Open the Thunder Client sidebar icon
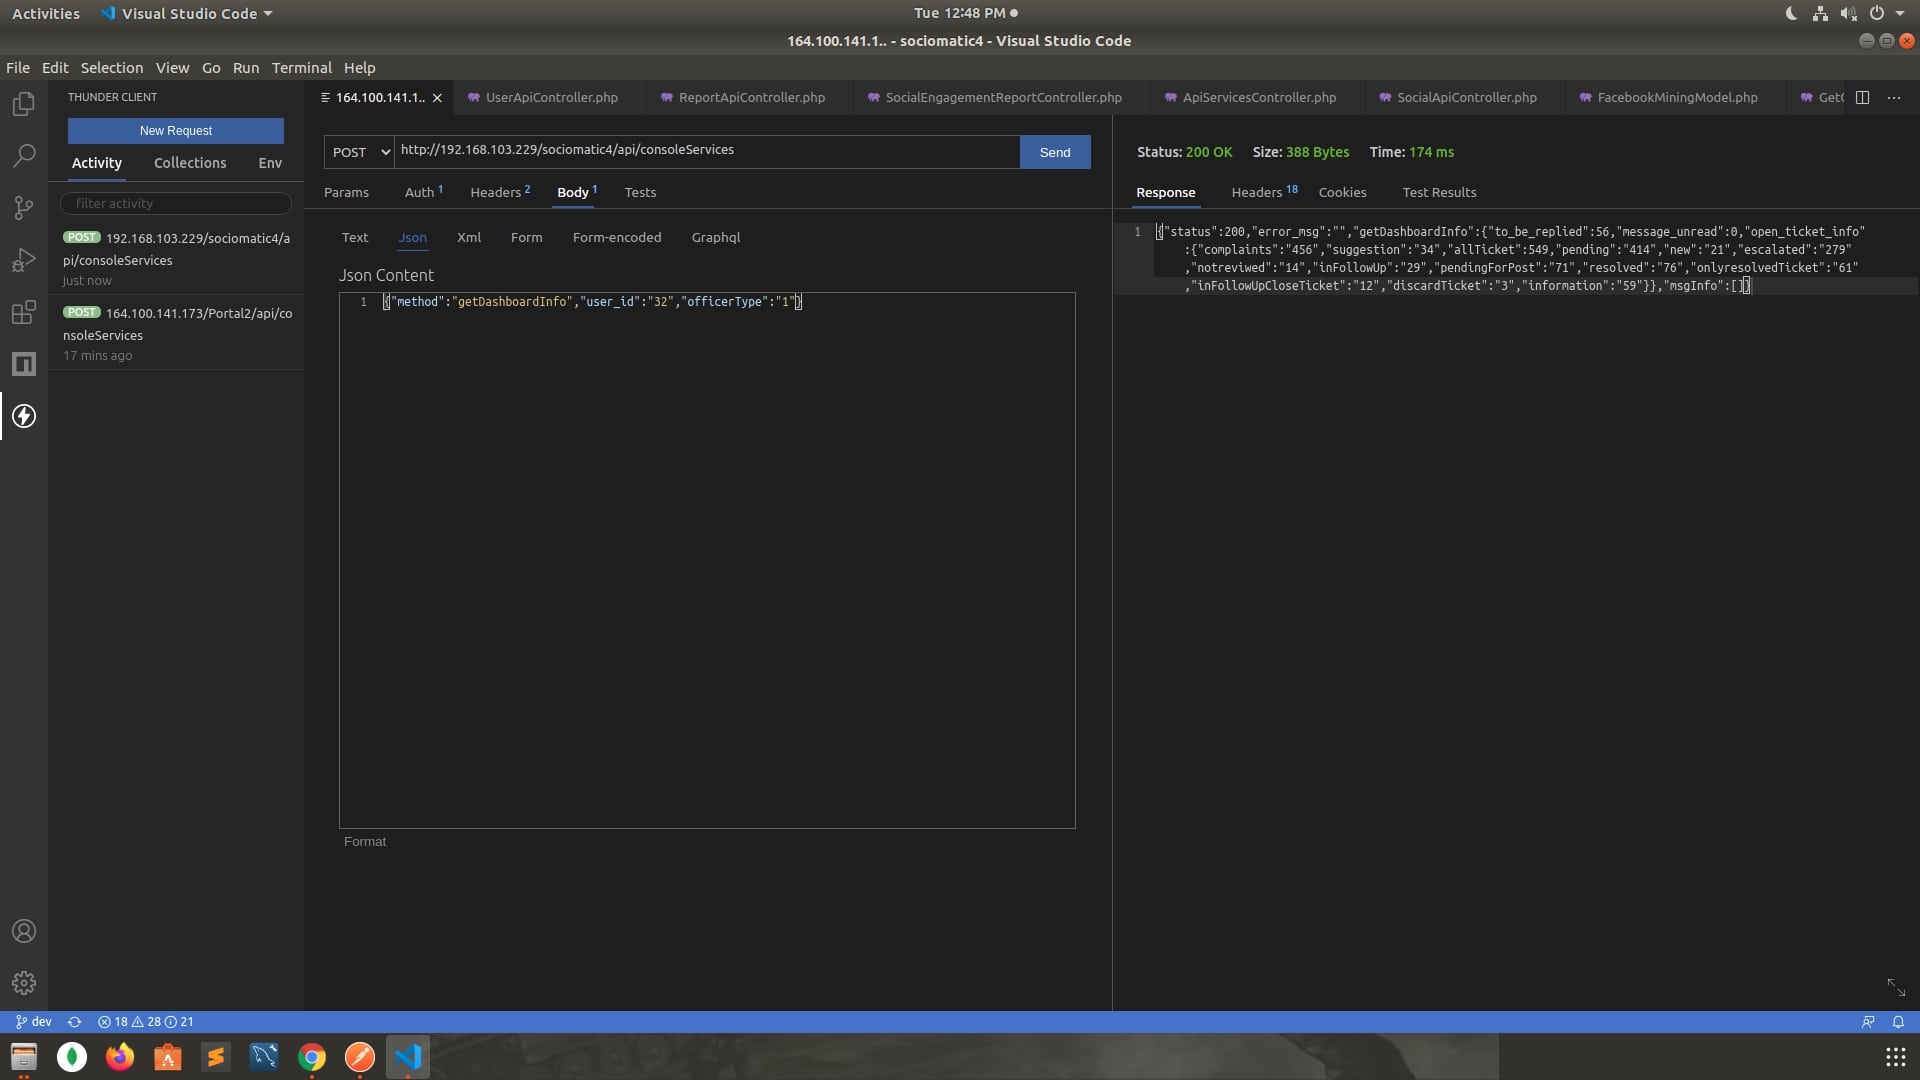The height and width of the screenshot is (1080, 1920). [x=23, y=416]
